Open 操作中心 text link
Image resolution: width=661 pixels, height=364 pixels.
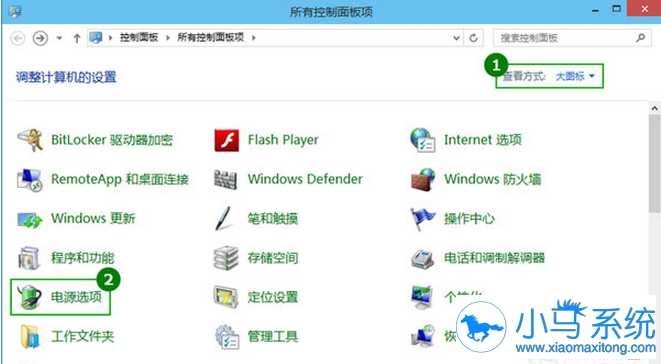tap(469, 218)
